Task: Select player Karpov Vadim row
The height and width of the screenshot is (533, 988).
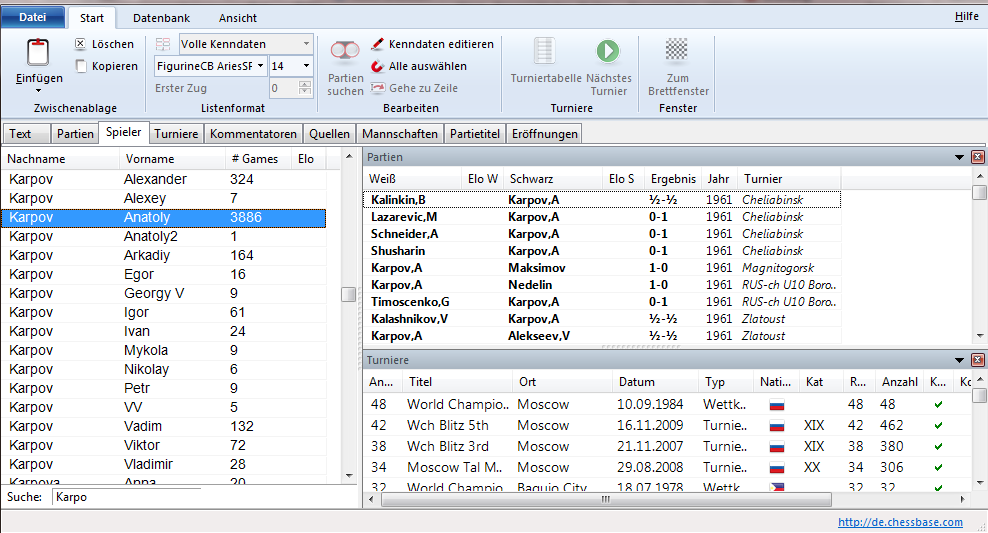Action: [x=164, y=427]
